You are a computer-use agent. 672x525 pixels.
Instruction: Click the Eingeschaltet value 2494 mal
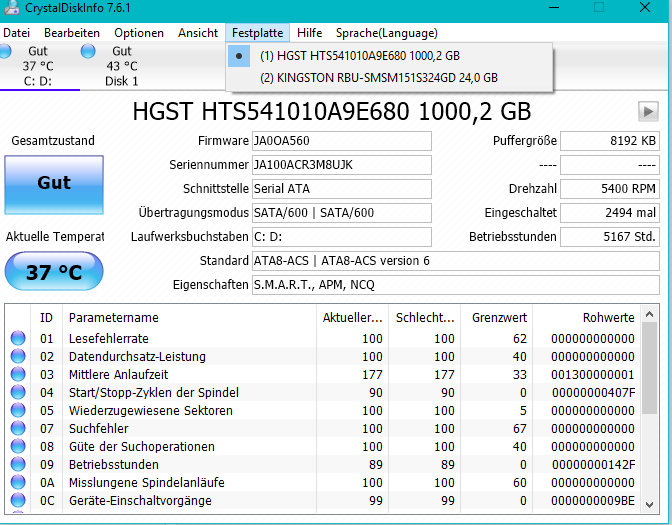(610, 213)
